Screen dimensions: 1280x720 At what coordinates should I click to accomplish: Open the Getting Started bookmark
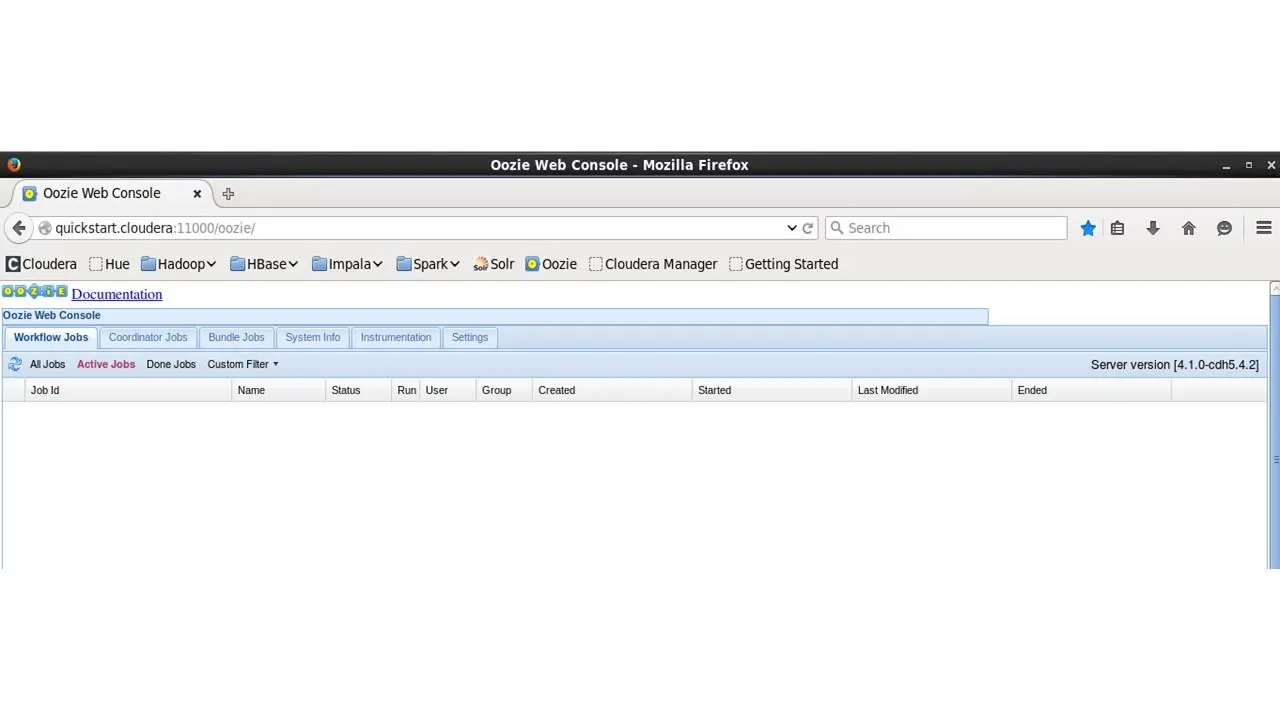[784, 264]
